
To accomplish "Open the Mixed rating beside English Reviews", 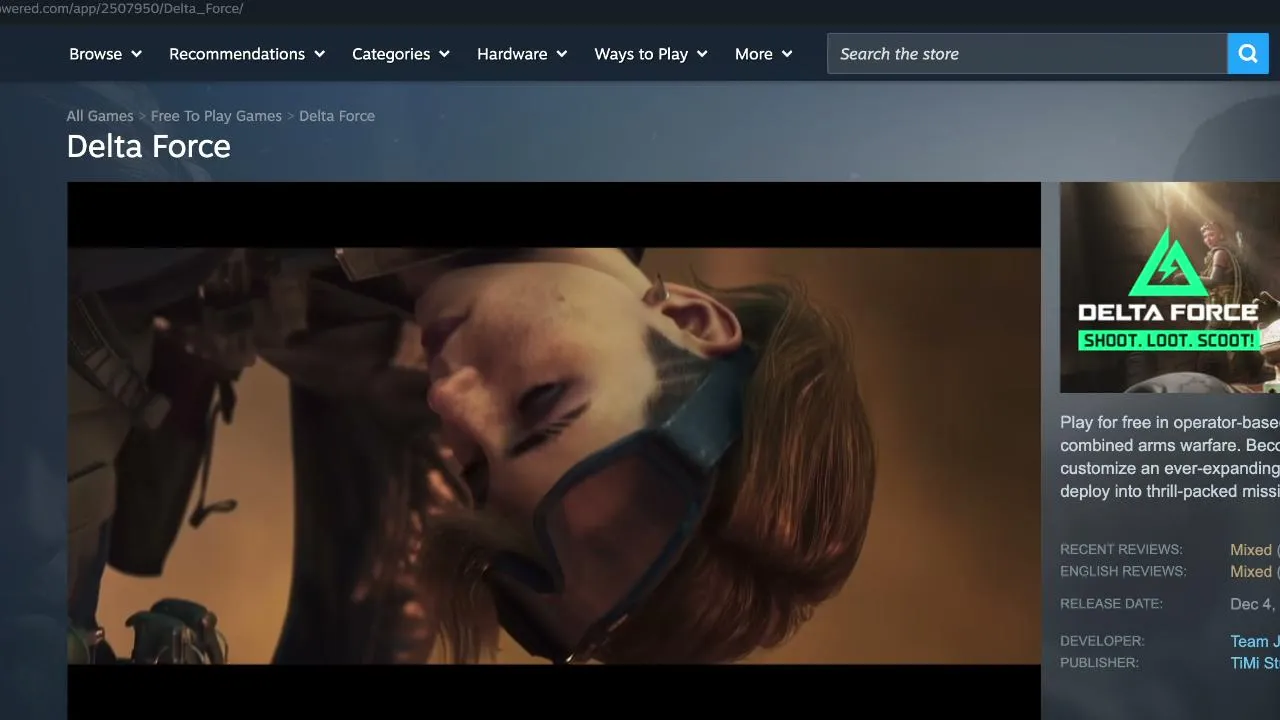I will click(1251, 572).
